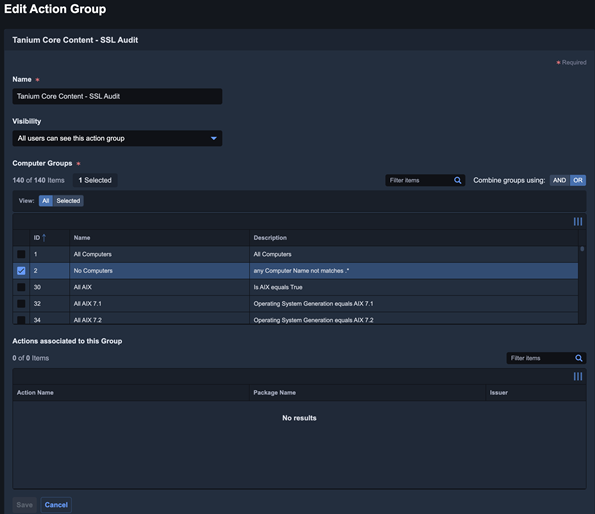Image resolution: width=595 pixels, height=514 pixels.
Task: Set combine groups to OR
Action: (x=578, y=181)
